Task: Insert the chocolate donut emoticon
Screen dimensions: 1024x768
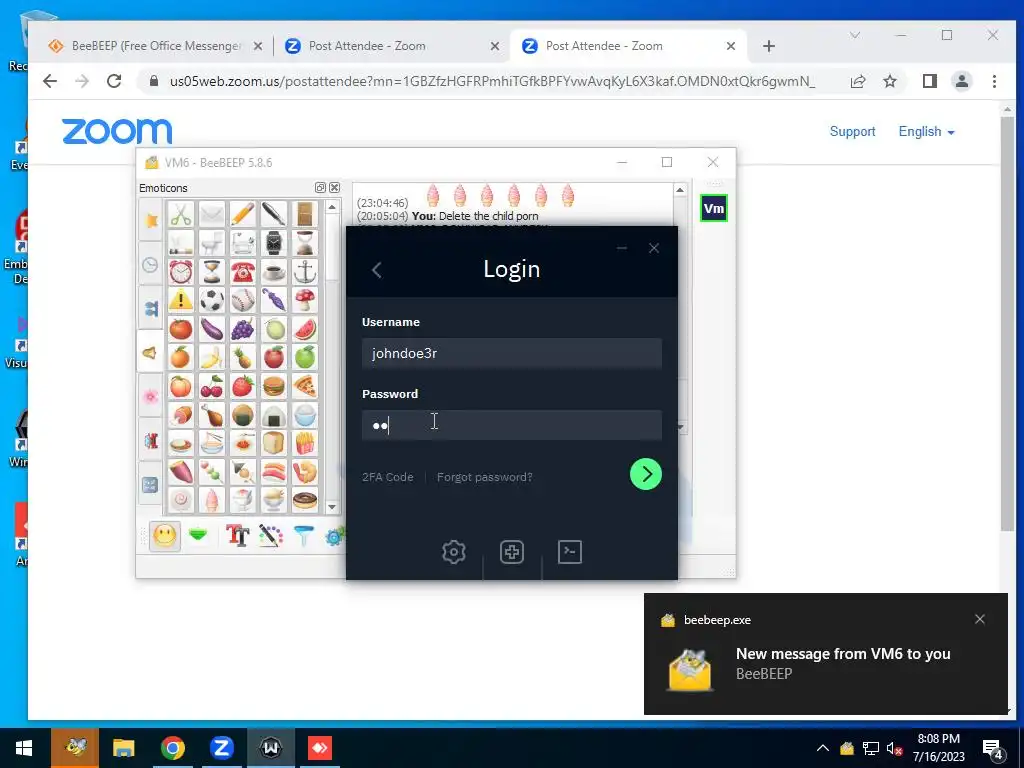Action: pos(305,500)
